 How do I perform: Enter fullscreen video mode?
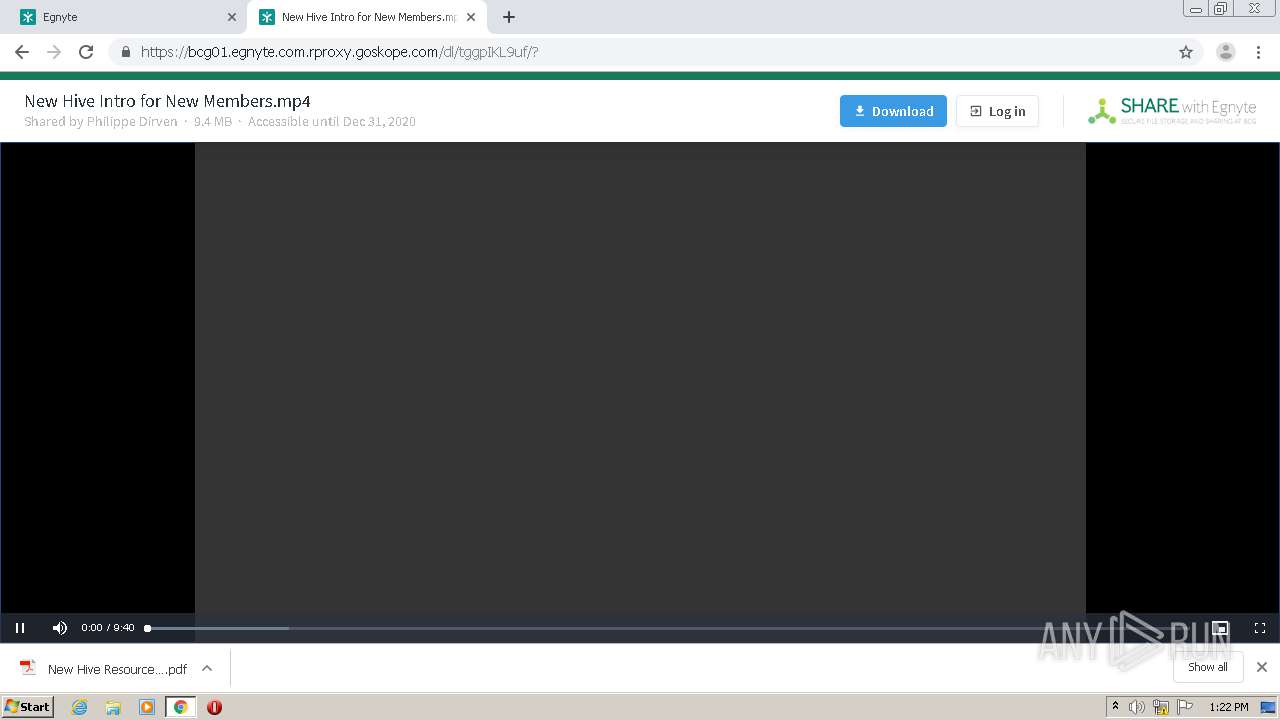pos(1260,628)
